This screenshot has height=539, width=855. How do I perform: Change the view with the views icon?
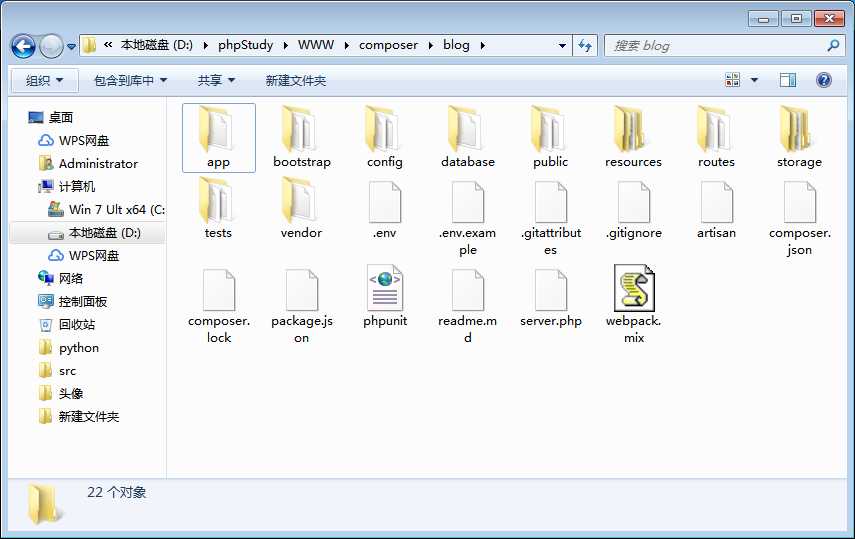pyautogui.click(x=732, y=80)
